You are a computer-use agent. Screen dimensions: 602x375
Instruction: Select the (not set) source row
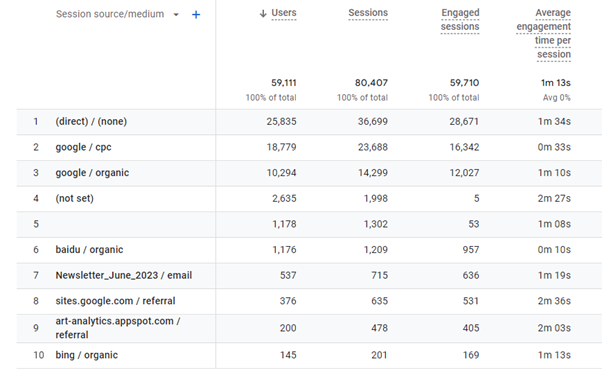pyautogui.click(x=309, y=199)
